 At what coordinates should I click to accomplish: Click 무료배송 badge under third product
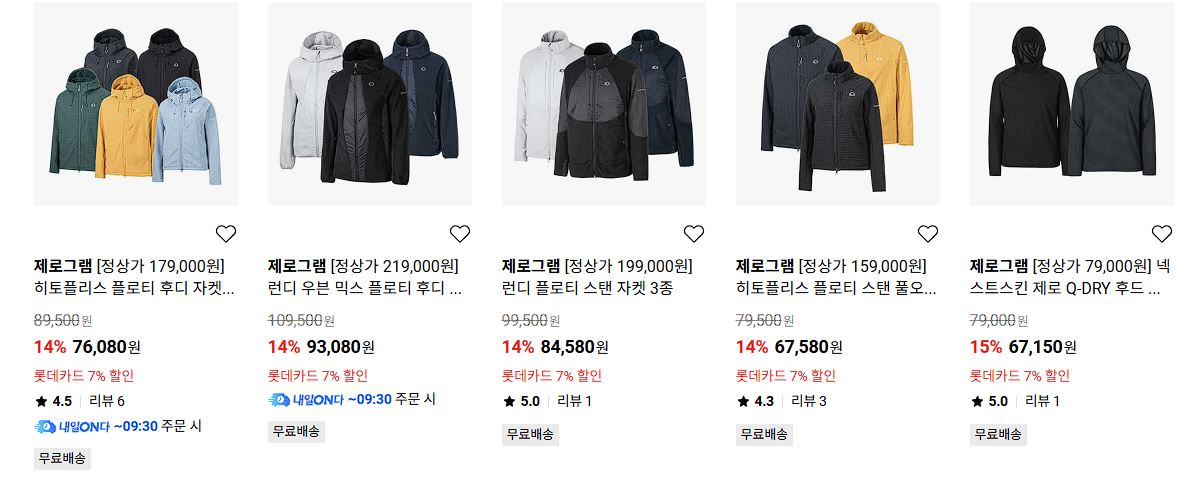click(x=530, y=434)
